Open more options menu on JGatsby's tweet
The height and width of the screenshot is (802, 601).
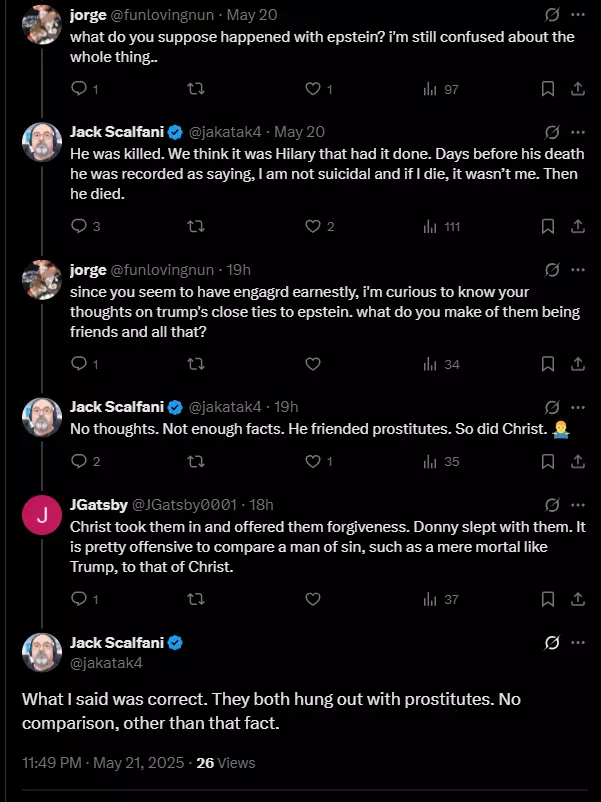pyautogui.click(x=578, y=505)
